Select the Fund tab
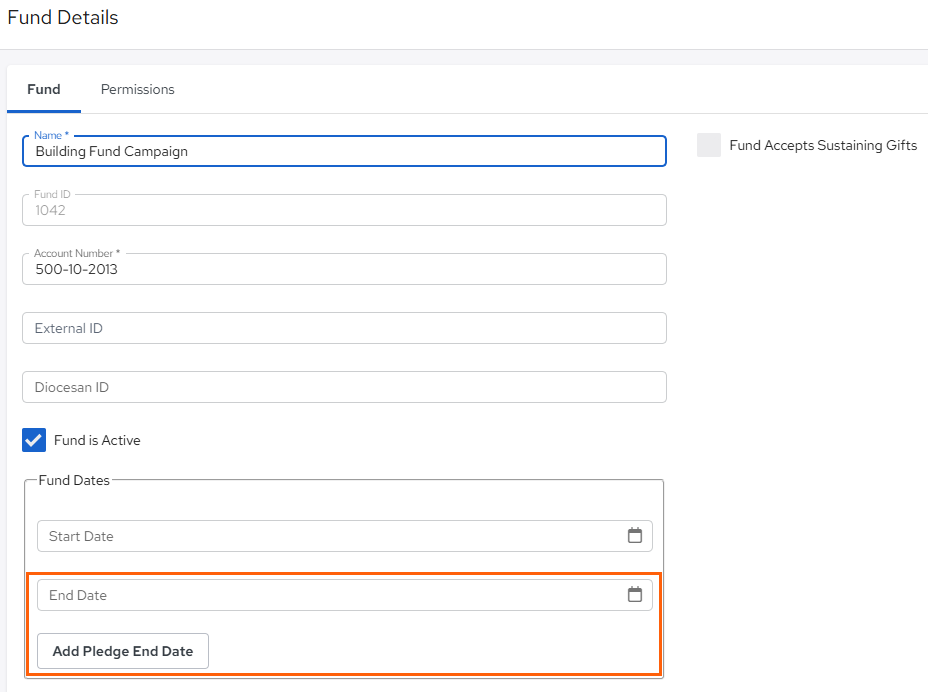Viewport: 928px width, 692px height. pyautogui.click(x=44, y=89)
